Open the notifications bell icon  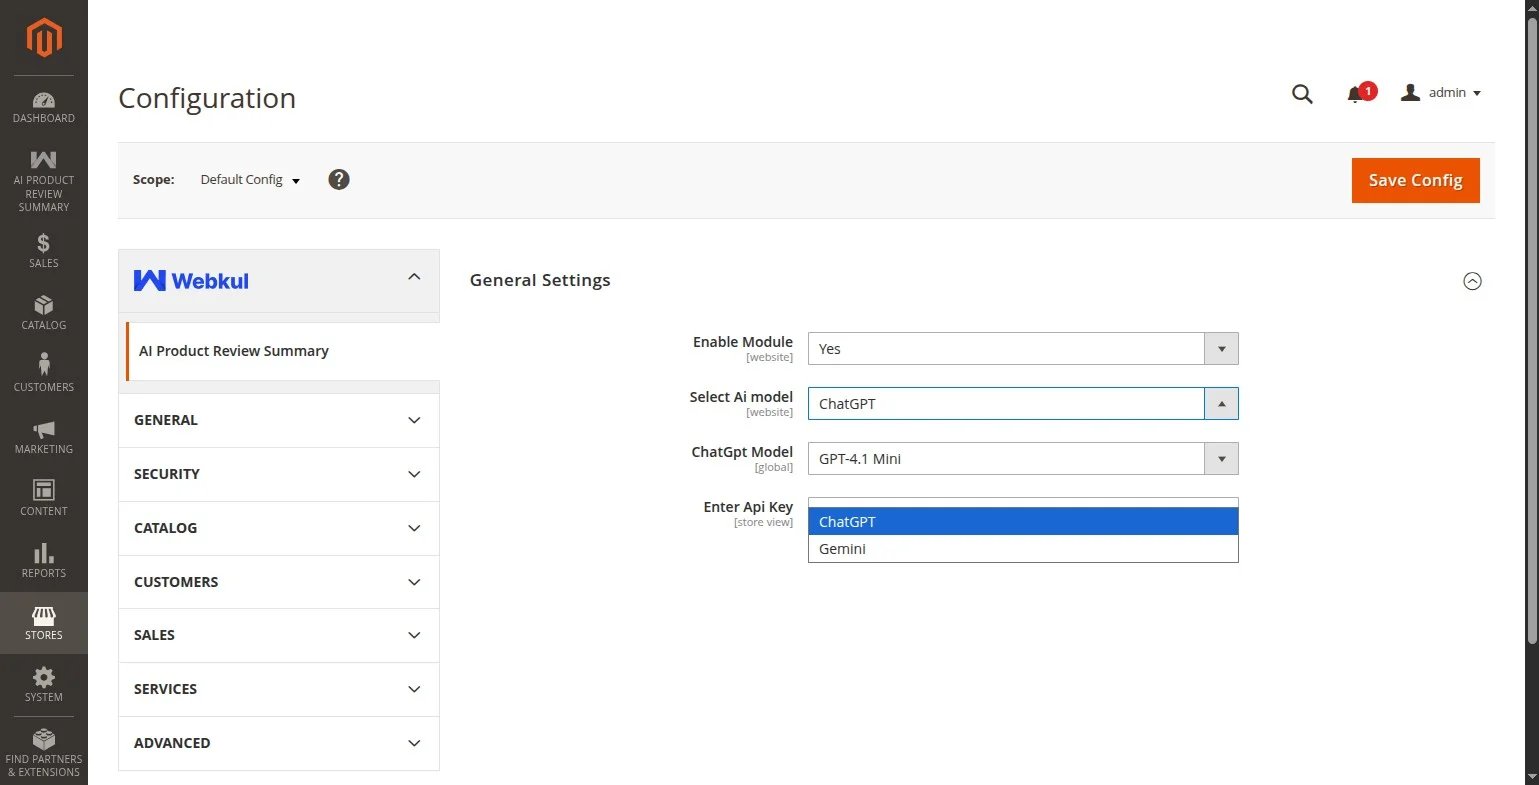pos(1355,94)
